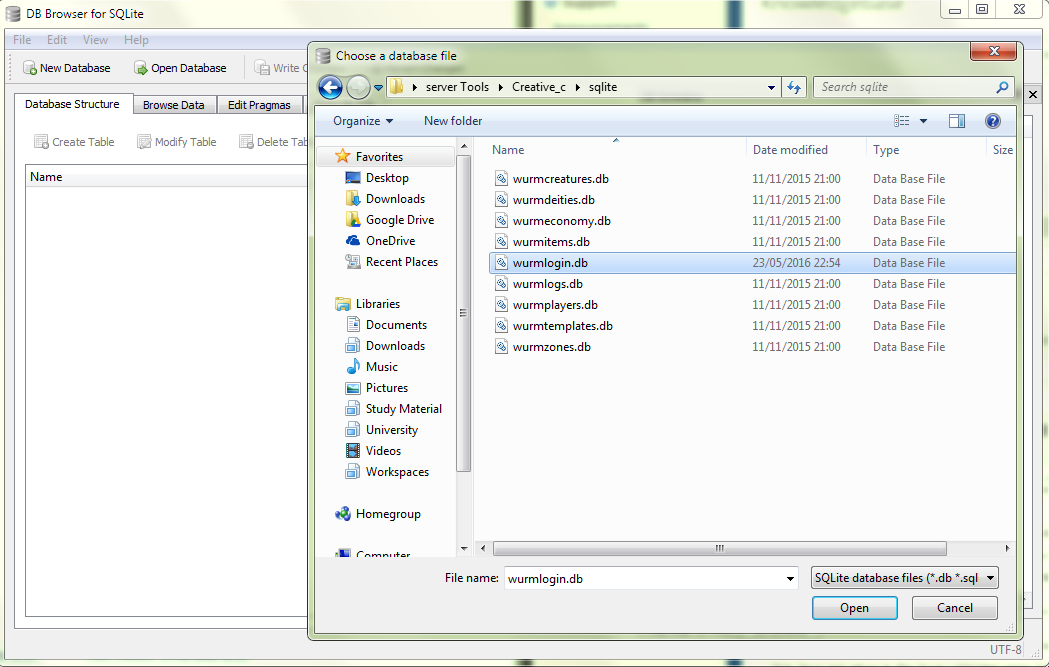This screenshot has width=1049, height=667.
Task: Create a New folder
Action: pos(453,121)
